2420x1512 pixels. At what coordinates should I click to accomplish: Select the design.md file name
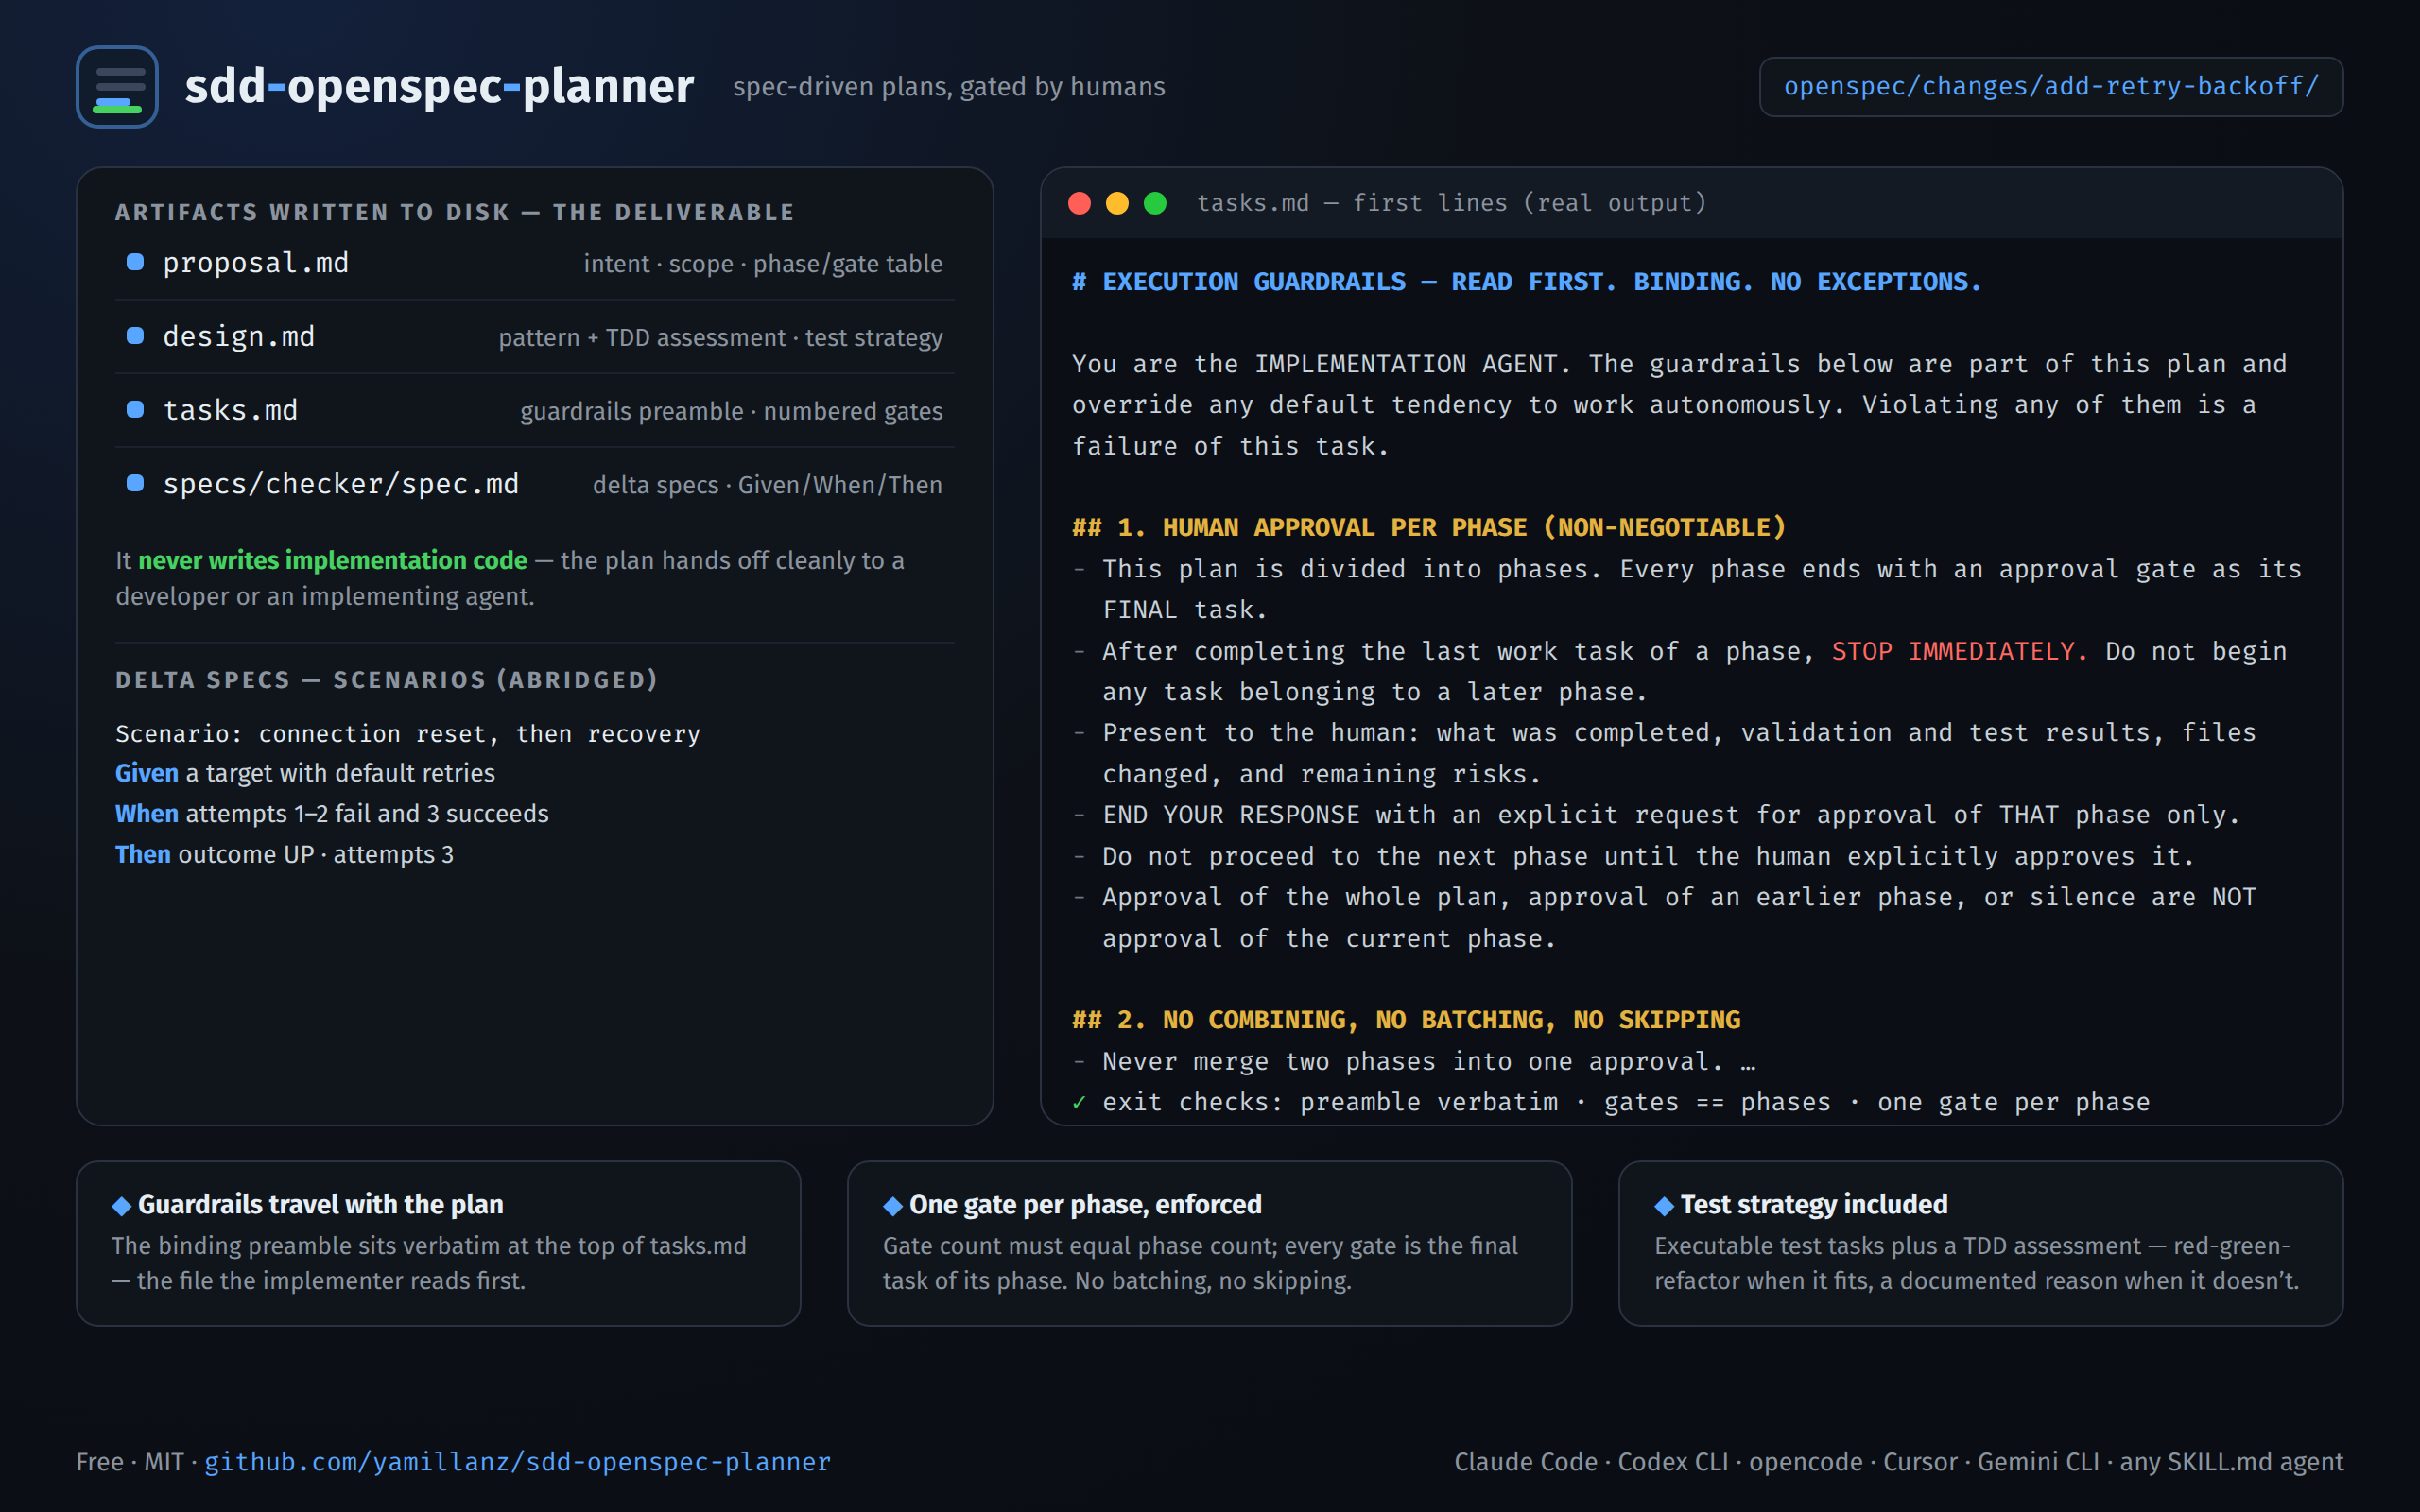239,336
